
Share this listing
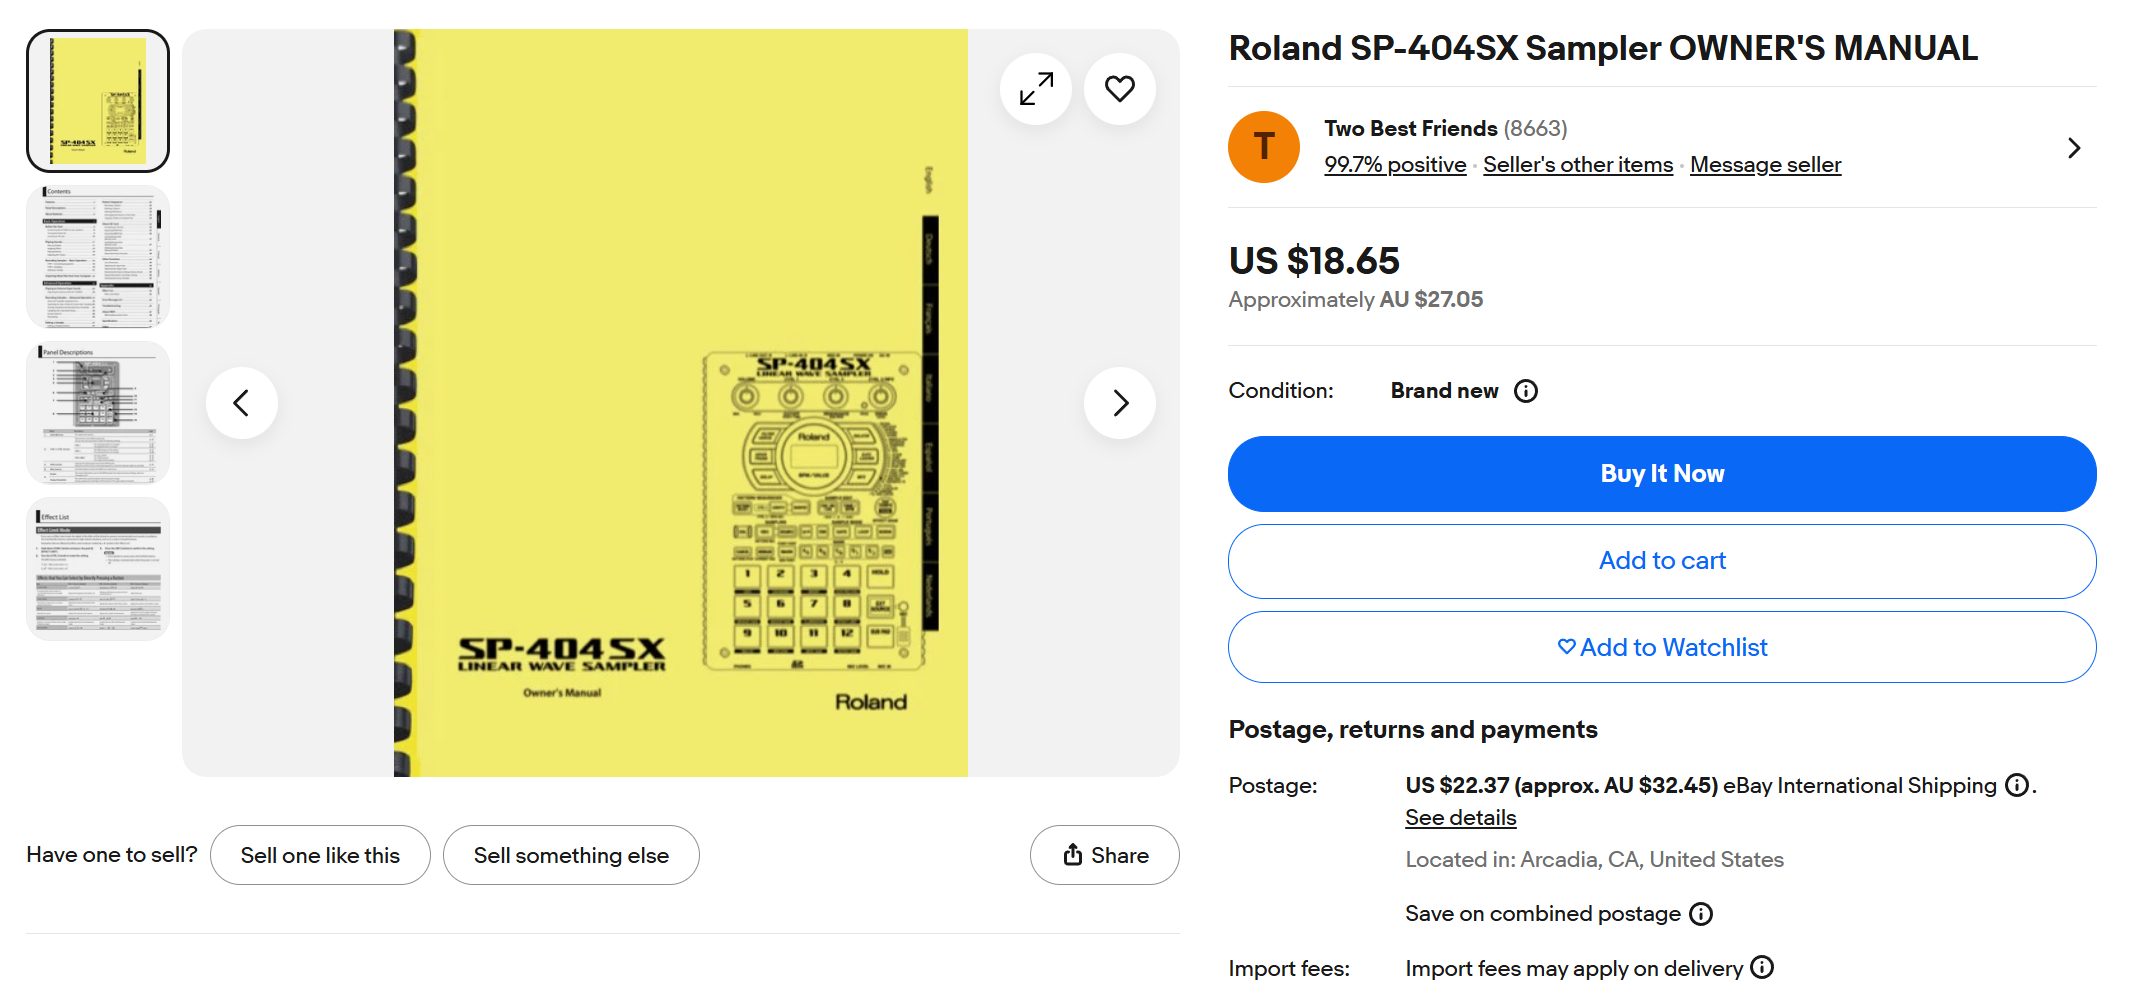click(x=1105, y=855)
